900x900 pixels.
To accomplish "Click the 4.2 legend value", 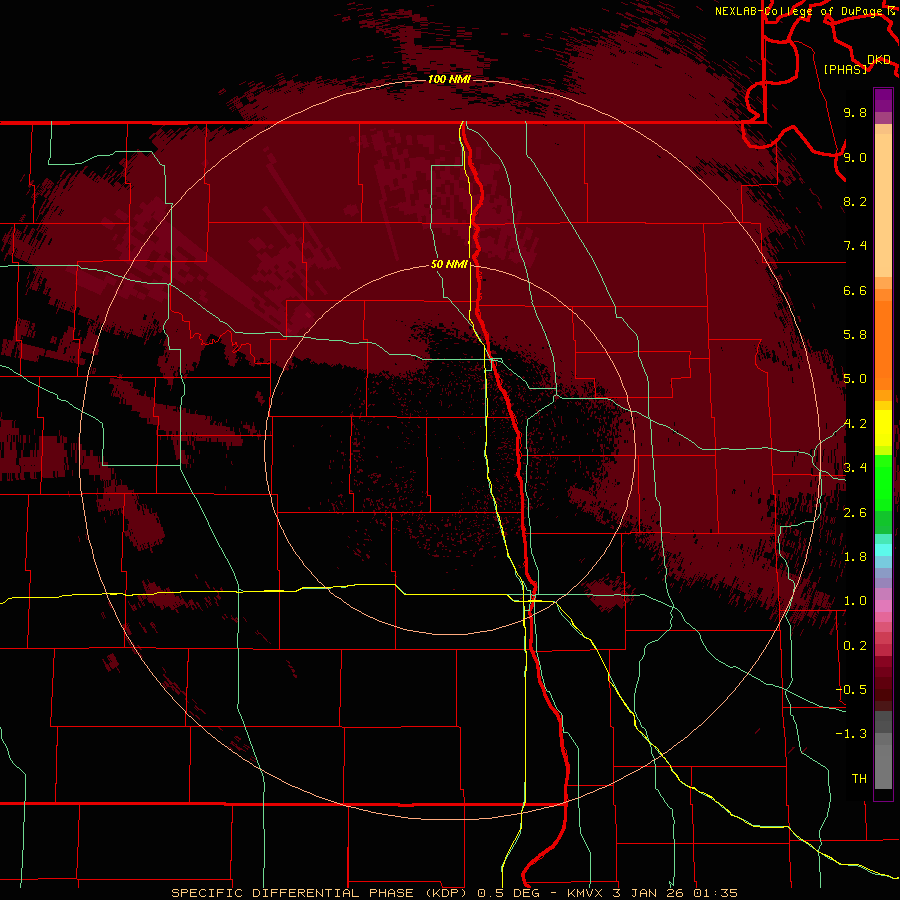I will pyautogui.click(x=855, y=424).
